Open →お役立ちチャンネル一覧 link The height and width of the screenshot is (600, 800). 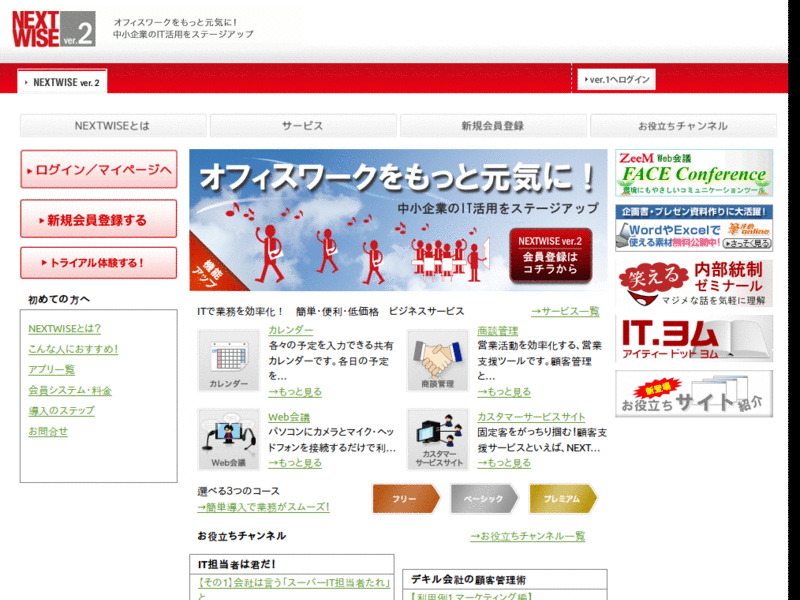click(x=528, y=536)
